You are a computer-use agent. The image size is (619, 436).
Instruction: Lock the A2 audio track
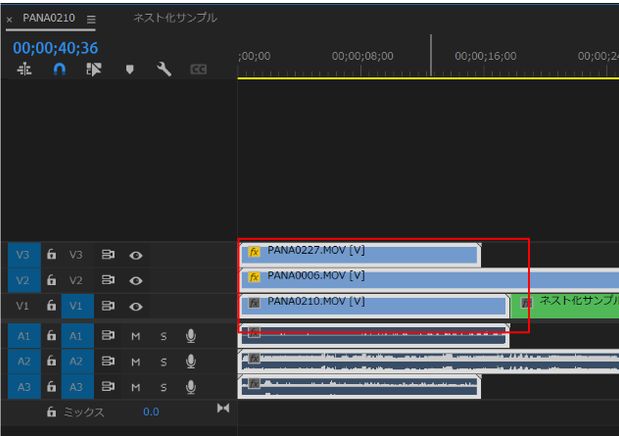[x=51, y=361]
